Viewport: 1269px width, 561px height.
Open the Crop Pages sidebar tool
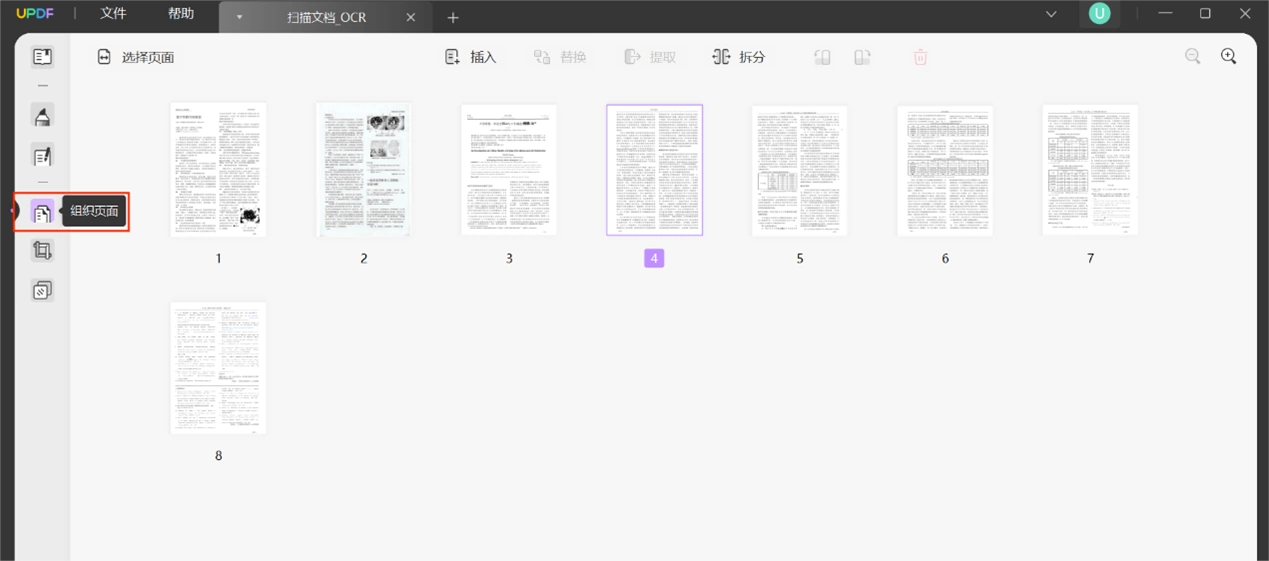(42, 251)
